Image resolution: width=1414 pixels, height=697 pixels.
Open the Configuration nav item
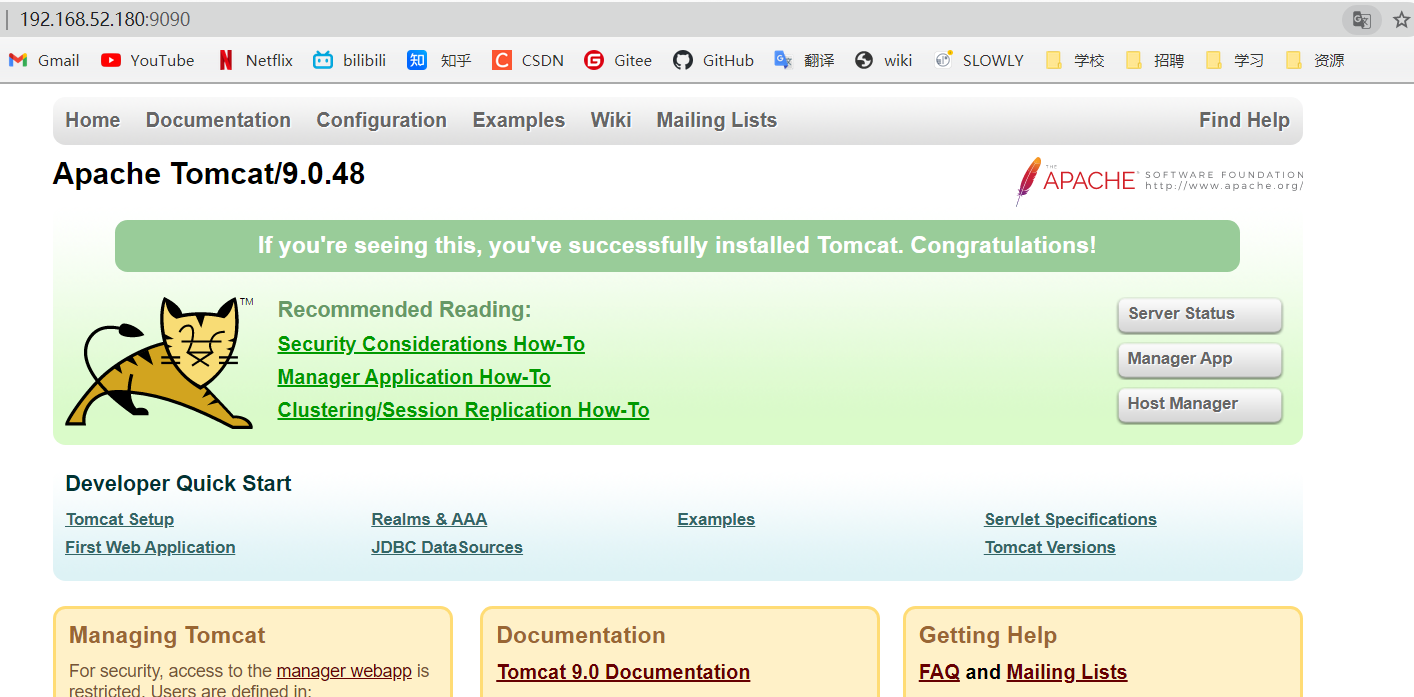tap(382, 120)
